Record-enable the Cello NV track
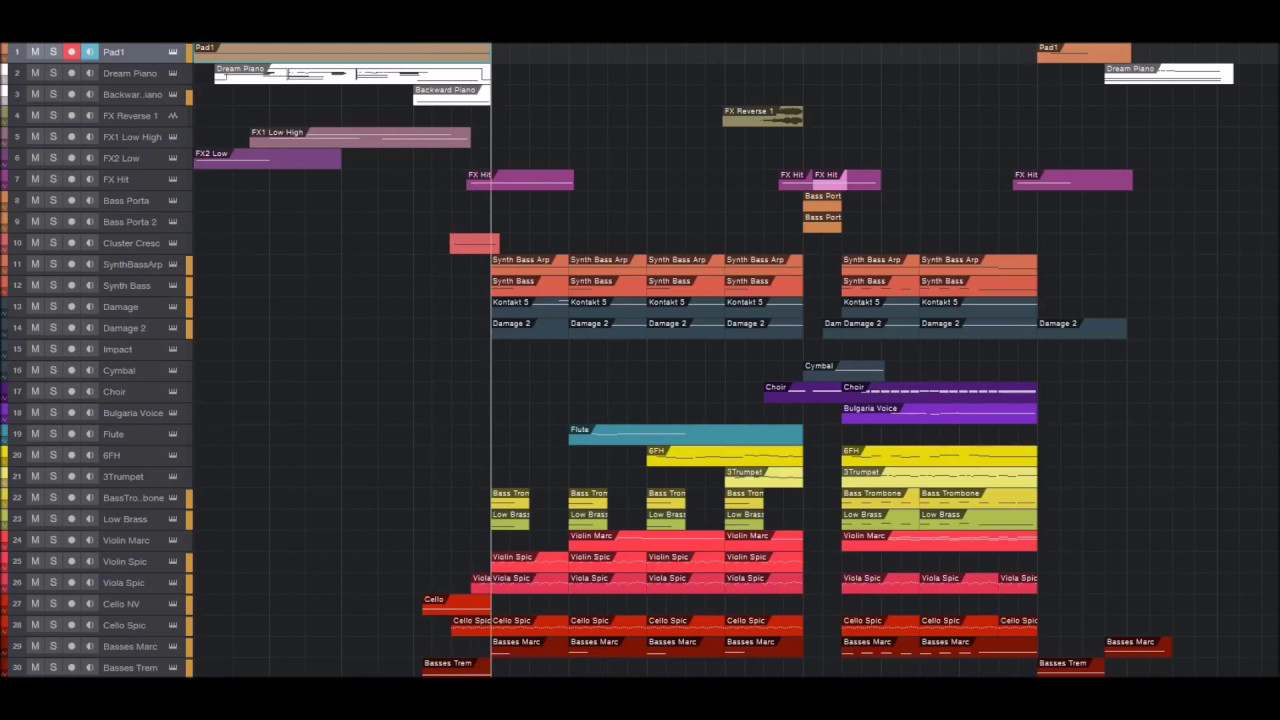 pyautogui.click(x=71, y=604)
